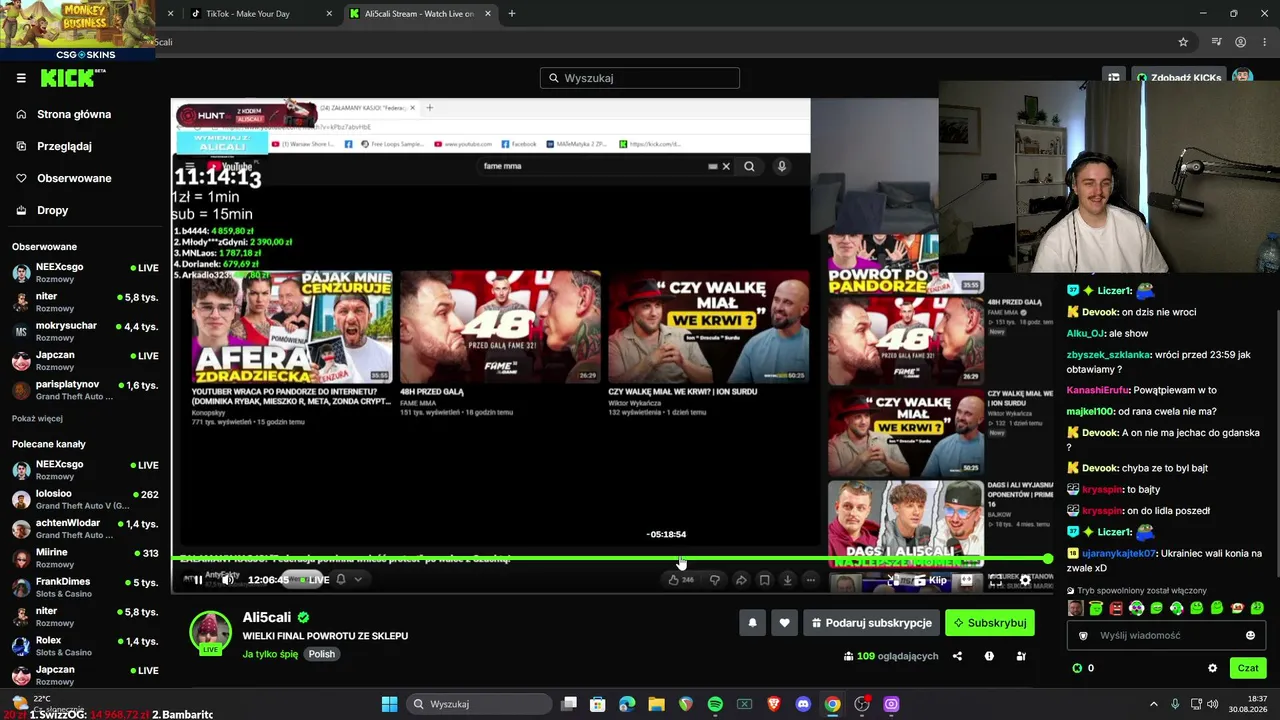Click the Kick Wyszukaj search field
The width and height of the screenshot is (1280, 720).
[x=640, y=78]
